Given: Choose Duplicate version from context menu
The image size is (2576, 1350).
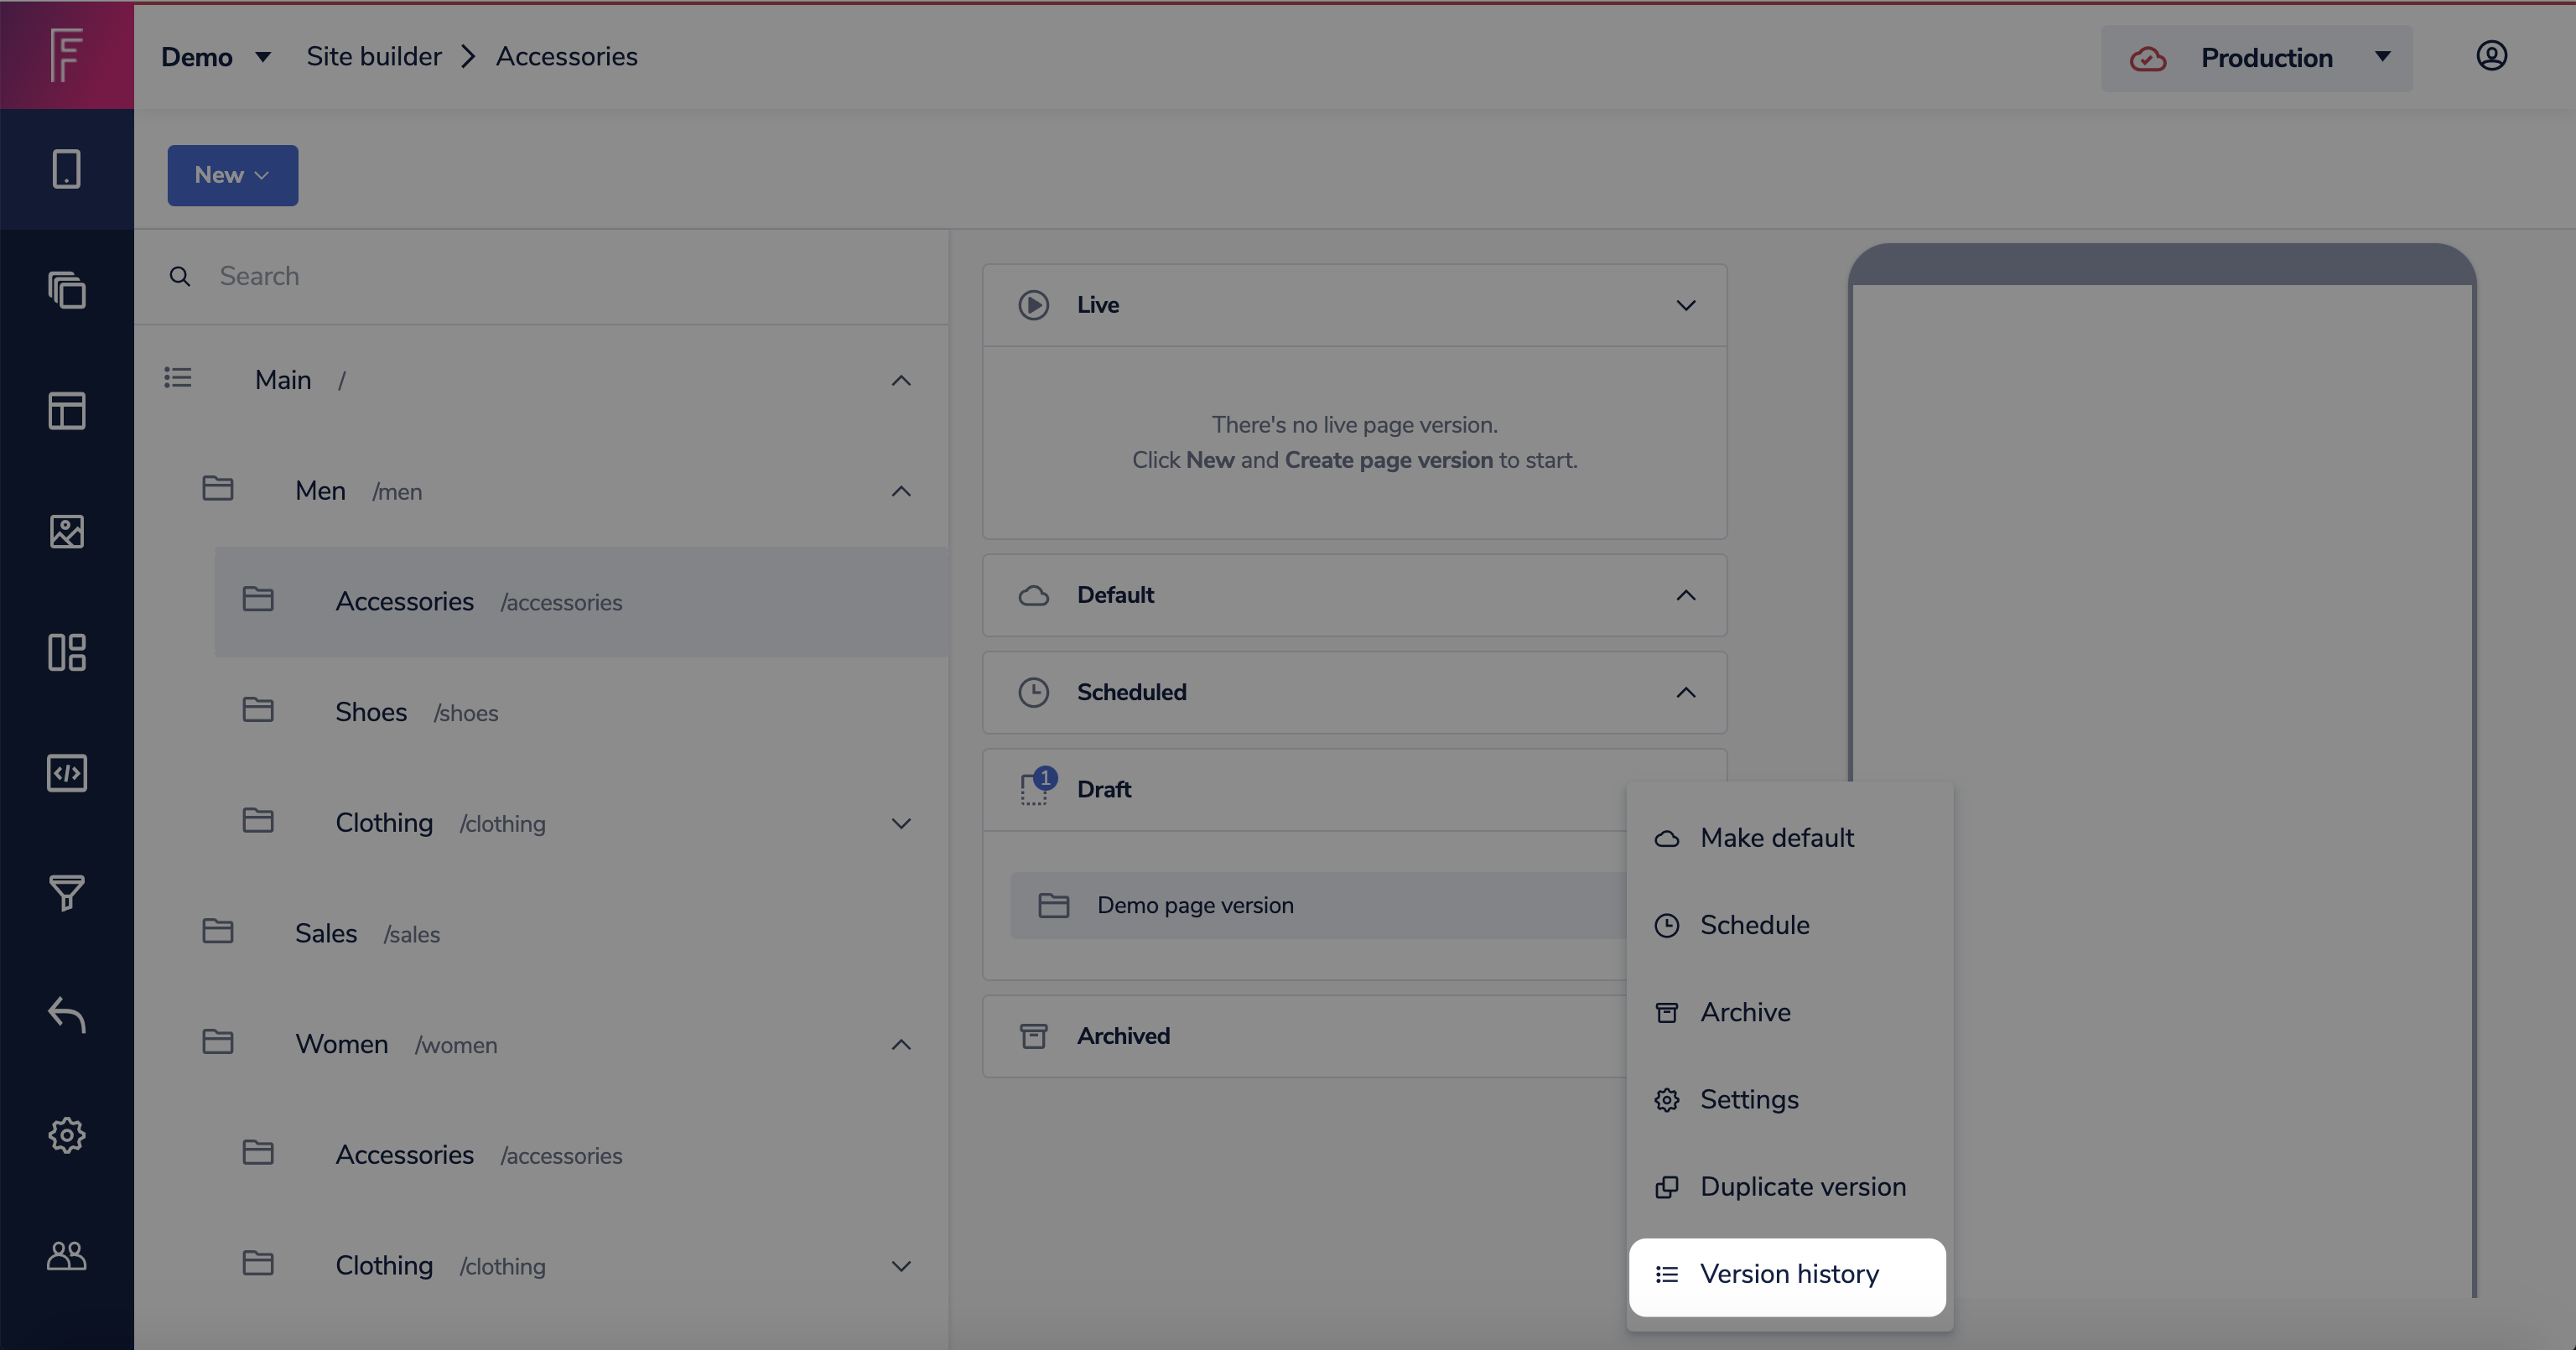Looking at the screenshot, I should pyautogui.click(x=1788, y=1187).
